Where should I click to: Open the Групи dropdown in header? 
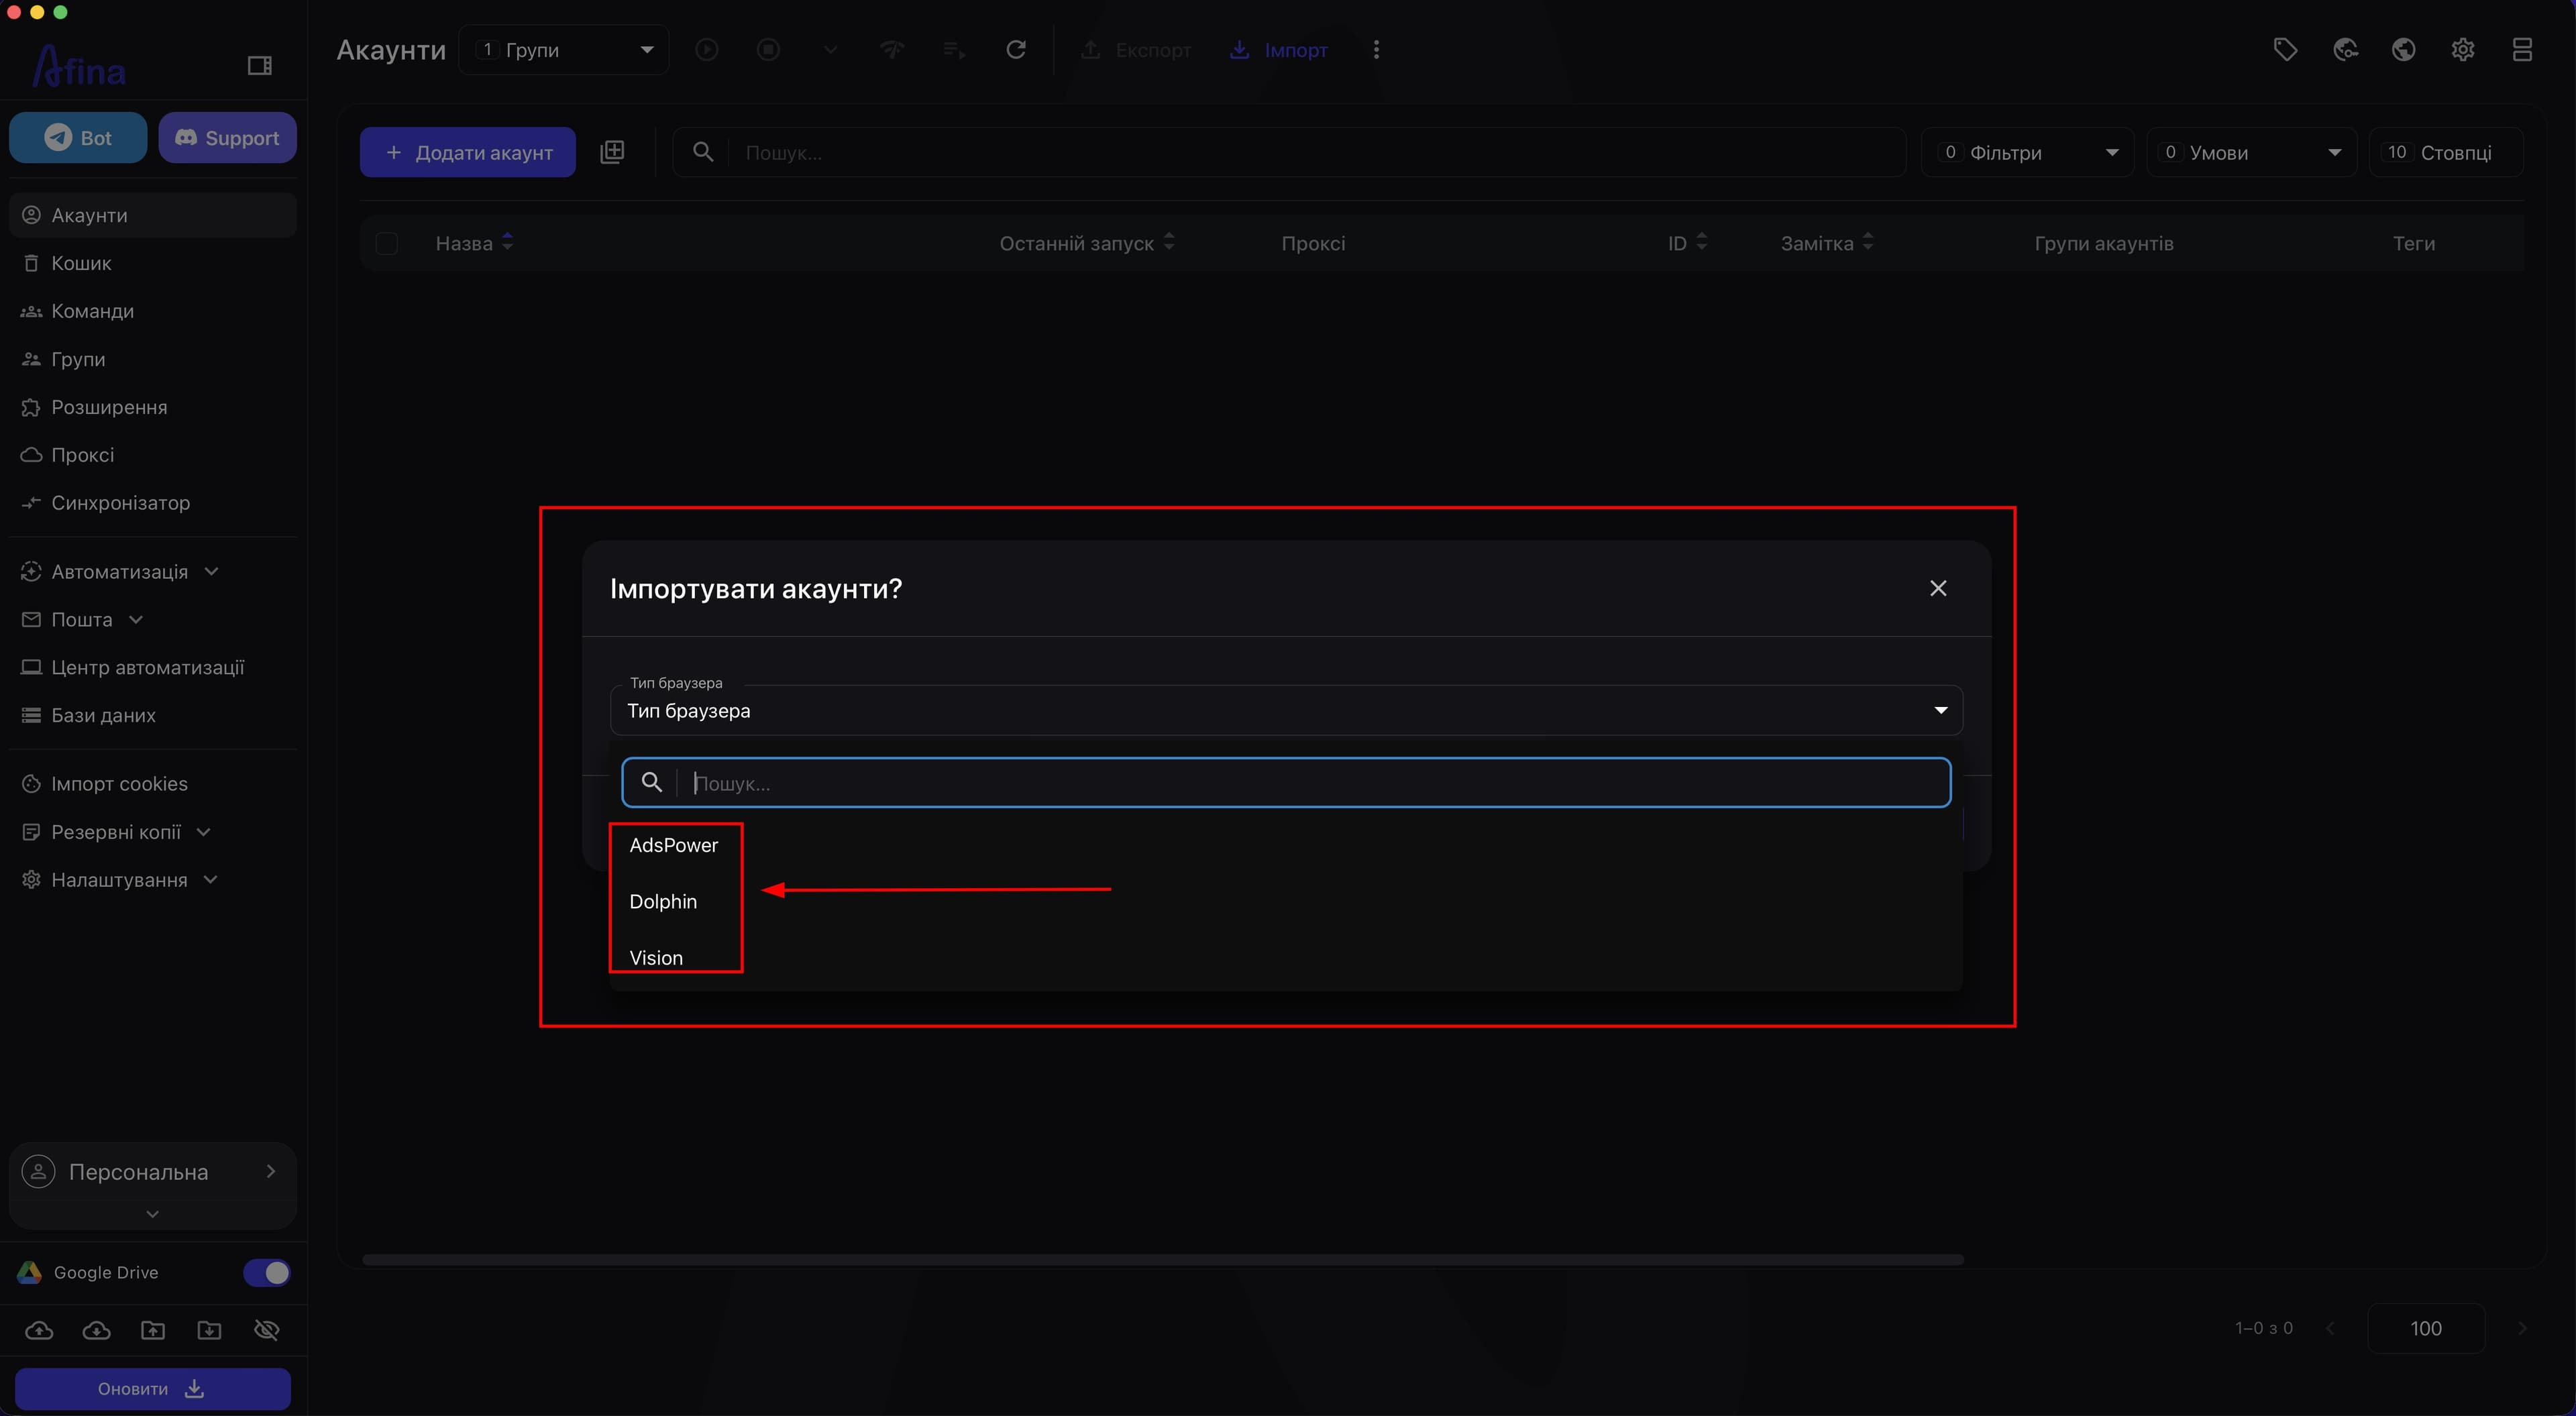click(564, 50)
